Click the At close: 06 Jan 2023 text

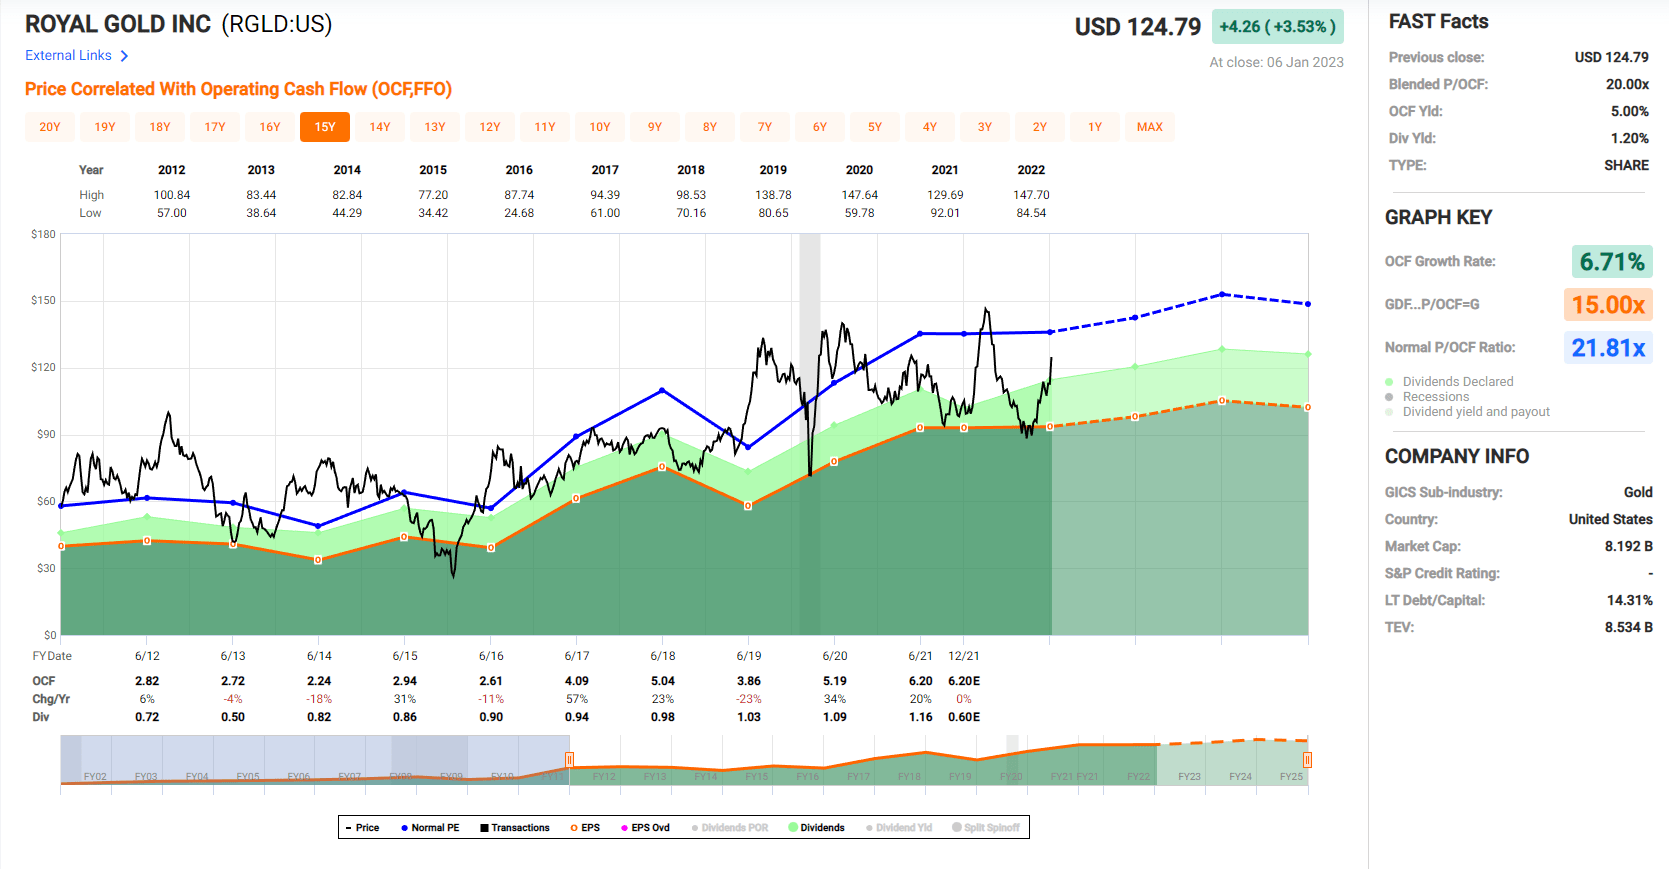click(x=1276, y=62)
